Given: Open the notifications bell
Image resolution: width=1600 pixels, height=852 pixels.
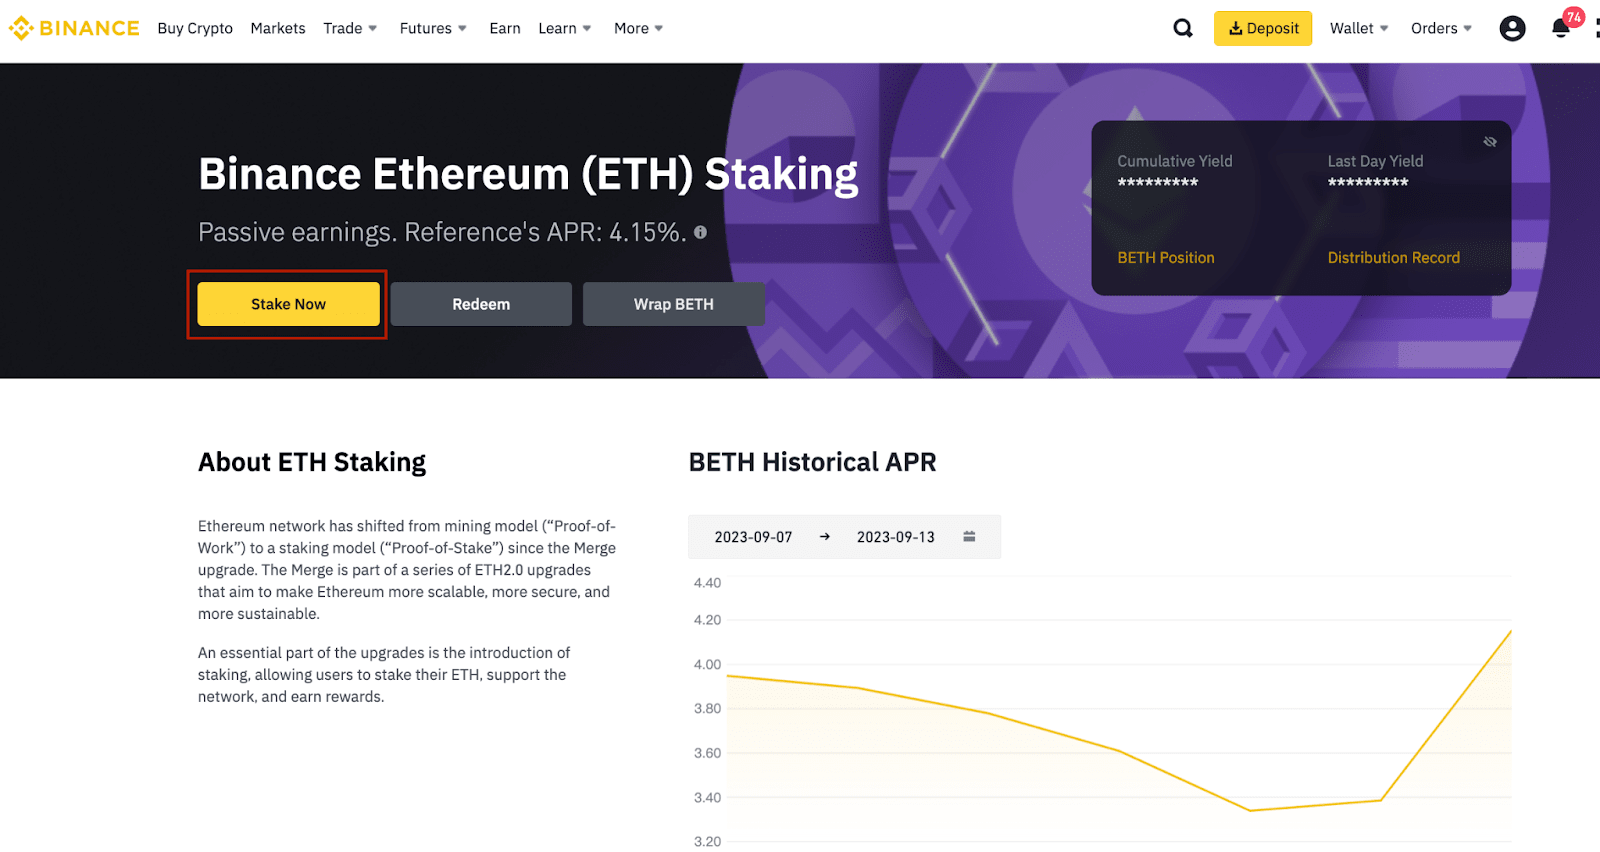Looking at the screenshot, I should click(x=1560, y=28).
